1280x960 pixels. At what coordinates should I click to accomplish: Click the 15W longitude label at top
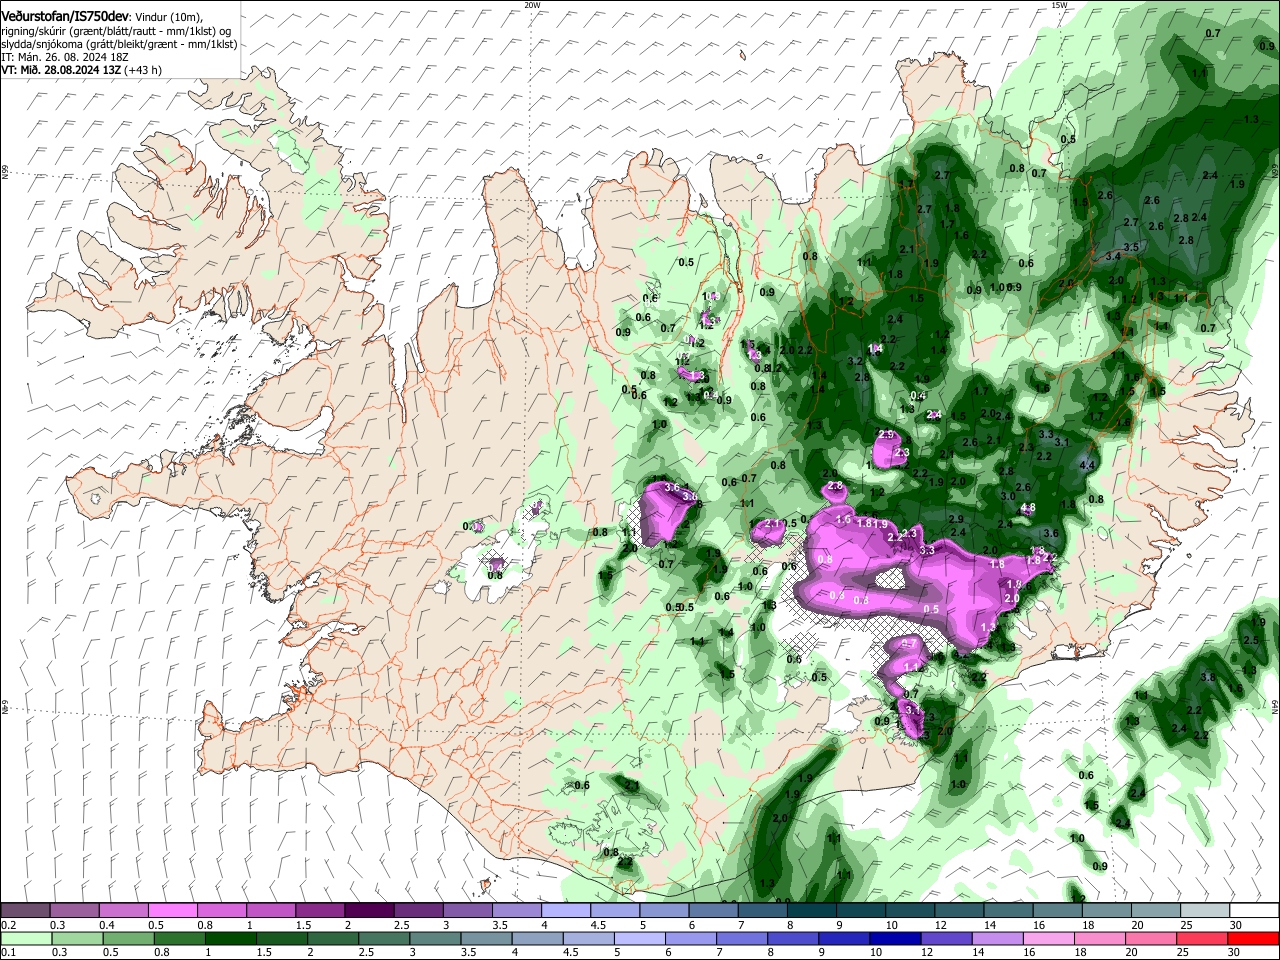[1059, 5]
